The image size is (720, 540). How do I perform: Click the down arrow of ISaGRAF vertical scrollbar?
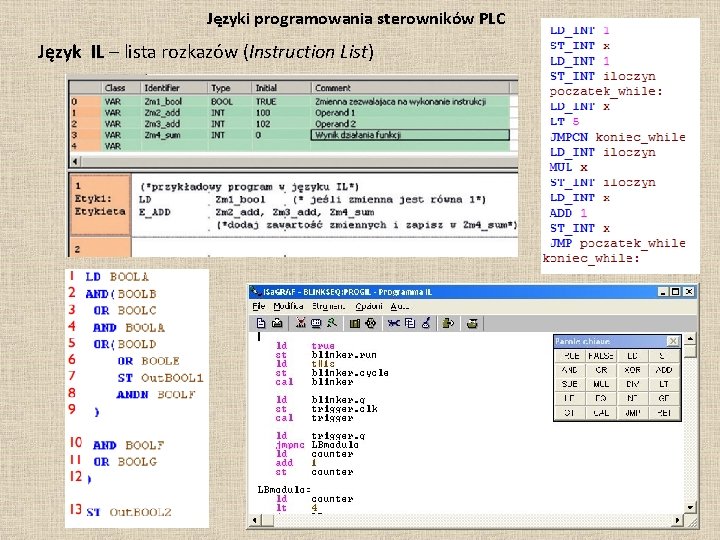[x=690, y=507]
